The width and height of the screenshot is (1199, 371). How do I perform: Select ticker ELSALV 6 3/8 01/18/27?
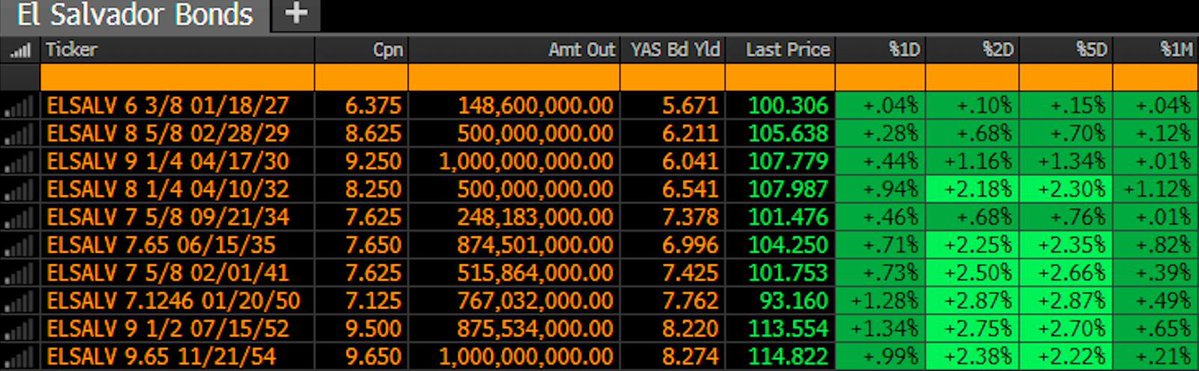[168, 106]
